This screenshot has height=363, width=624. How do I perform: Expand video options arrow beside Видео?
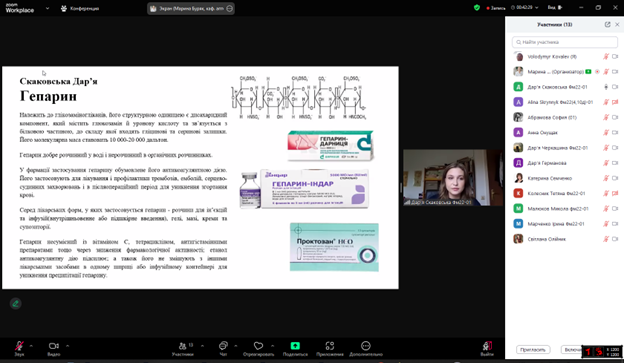click(x=67, y=346)
